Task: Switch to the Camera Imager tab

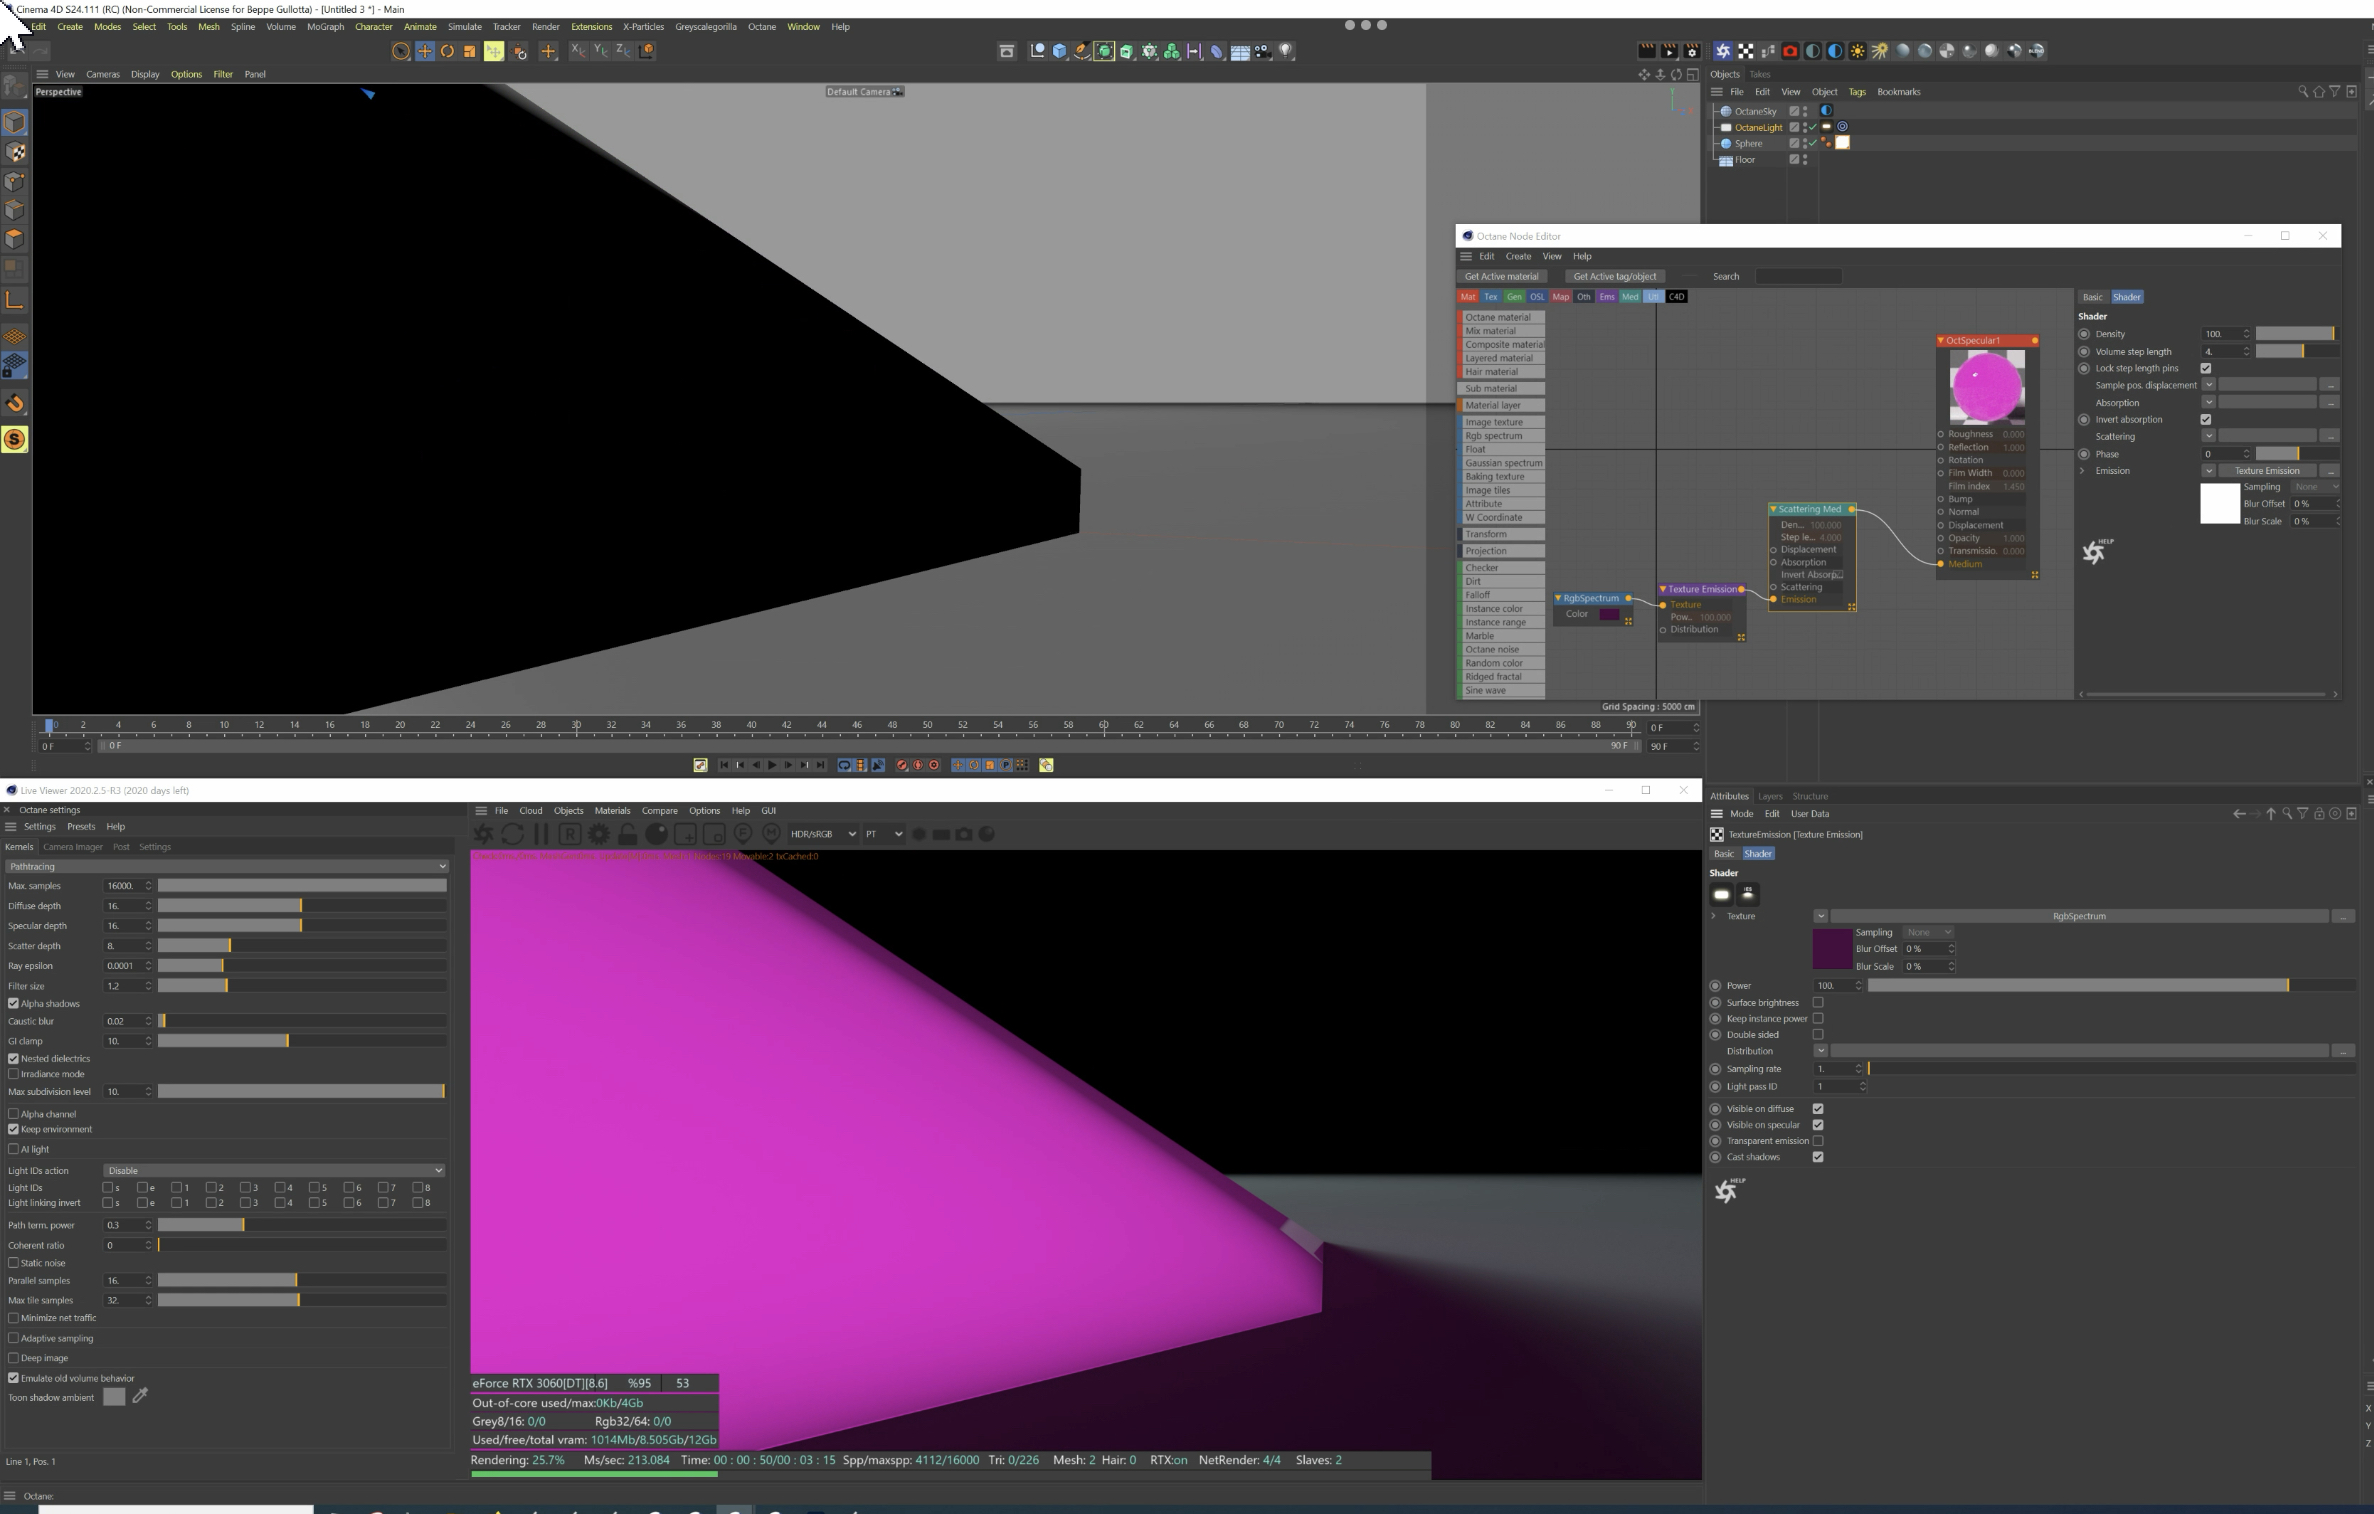Action: 72,847
